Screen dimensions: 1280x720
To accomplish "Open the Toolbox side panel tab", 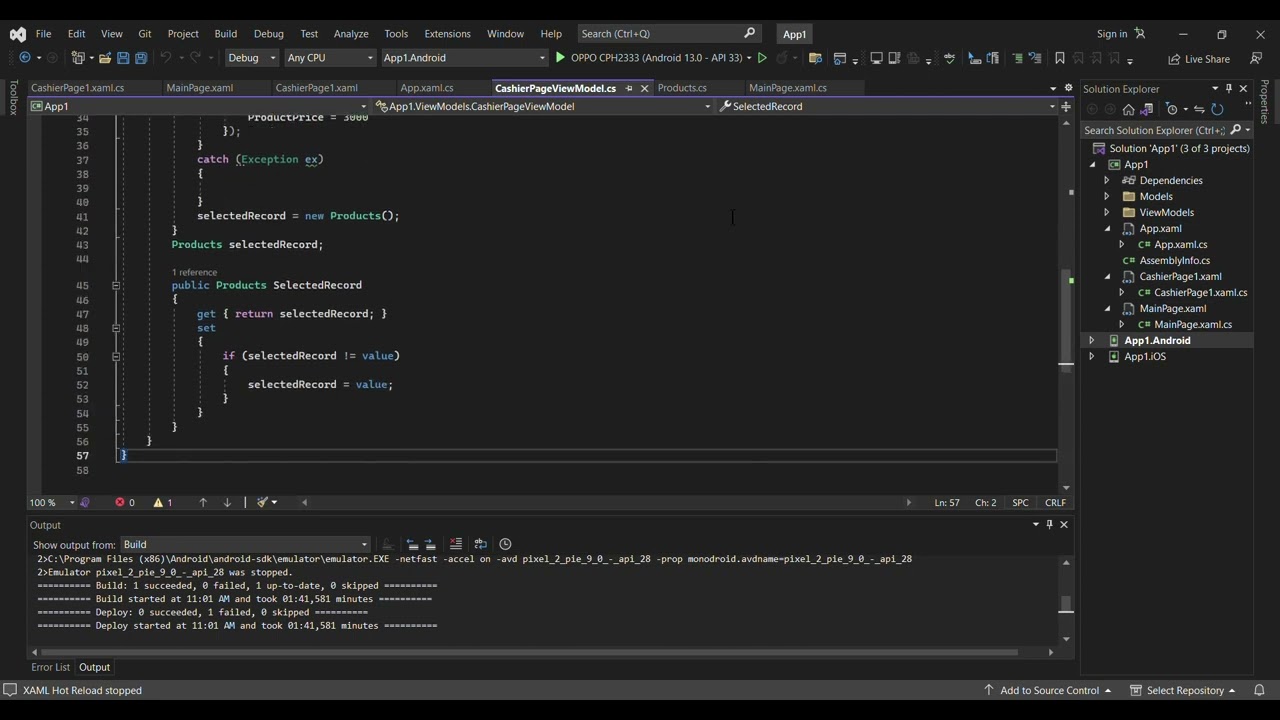I will point(13,98).
